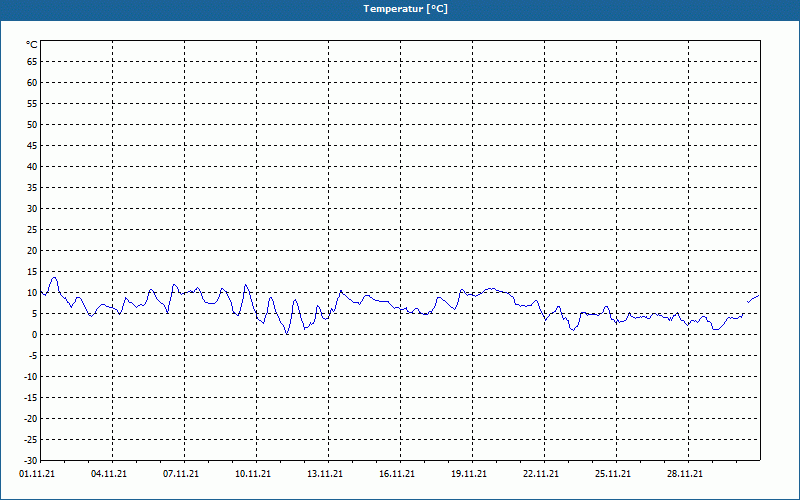The height and width of the screenshot is (500, 800).
Task: Click the 40 value on the temperature axis
Action: pyautogui.click(x=32, y=166)
